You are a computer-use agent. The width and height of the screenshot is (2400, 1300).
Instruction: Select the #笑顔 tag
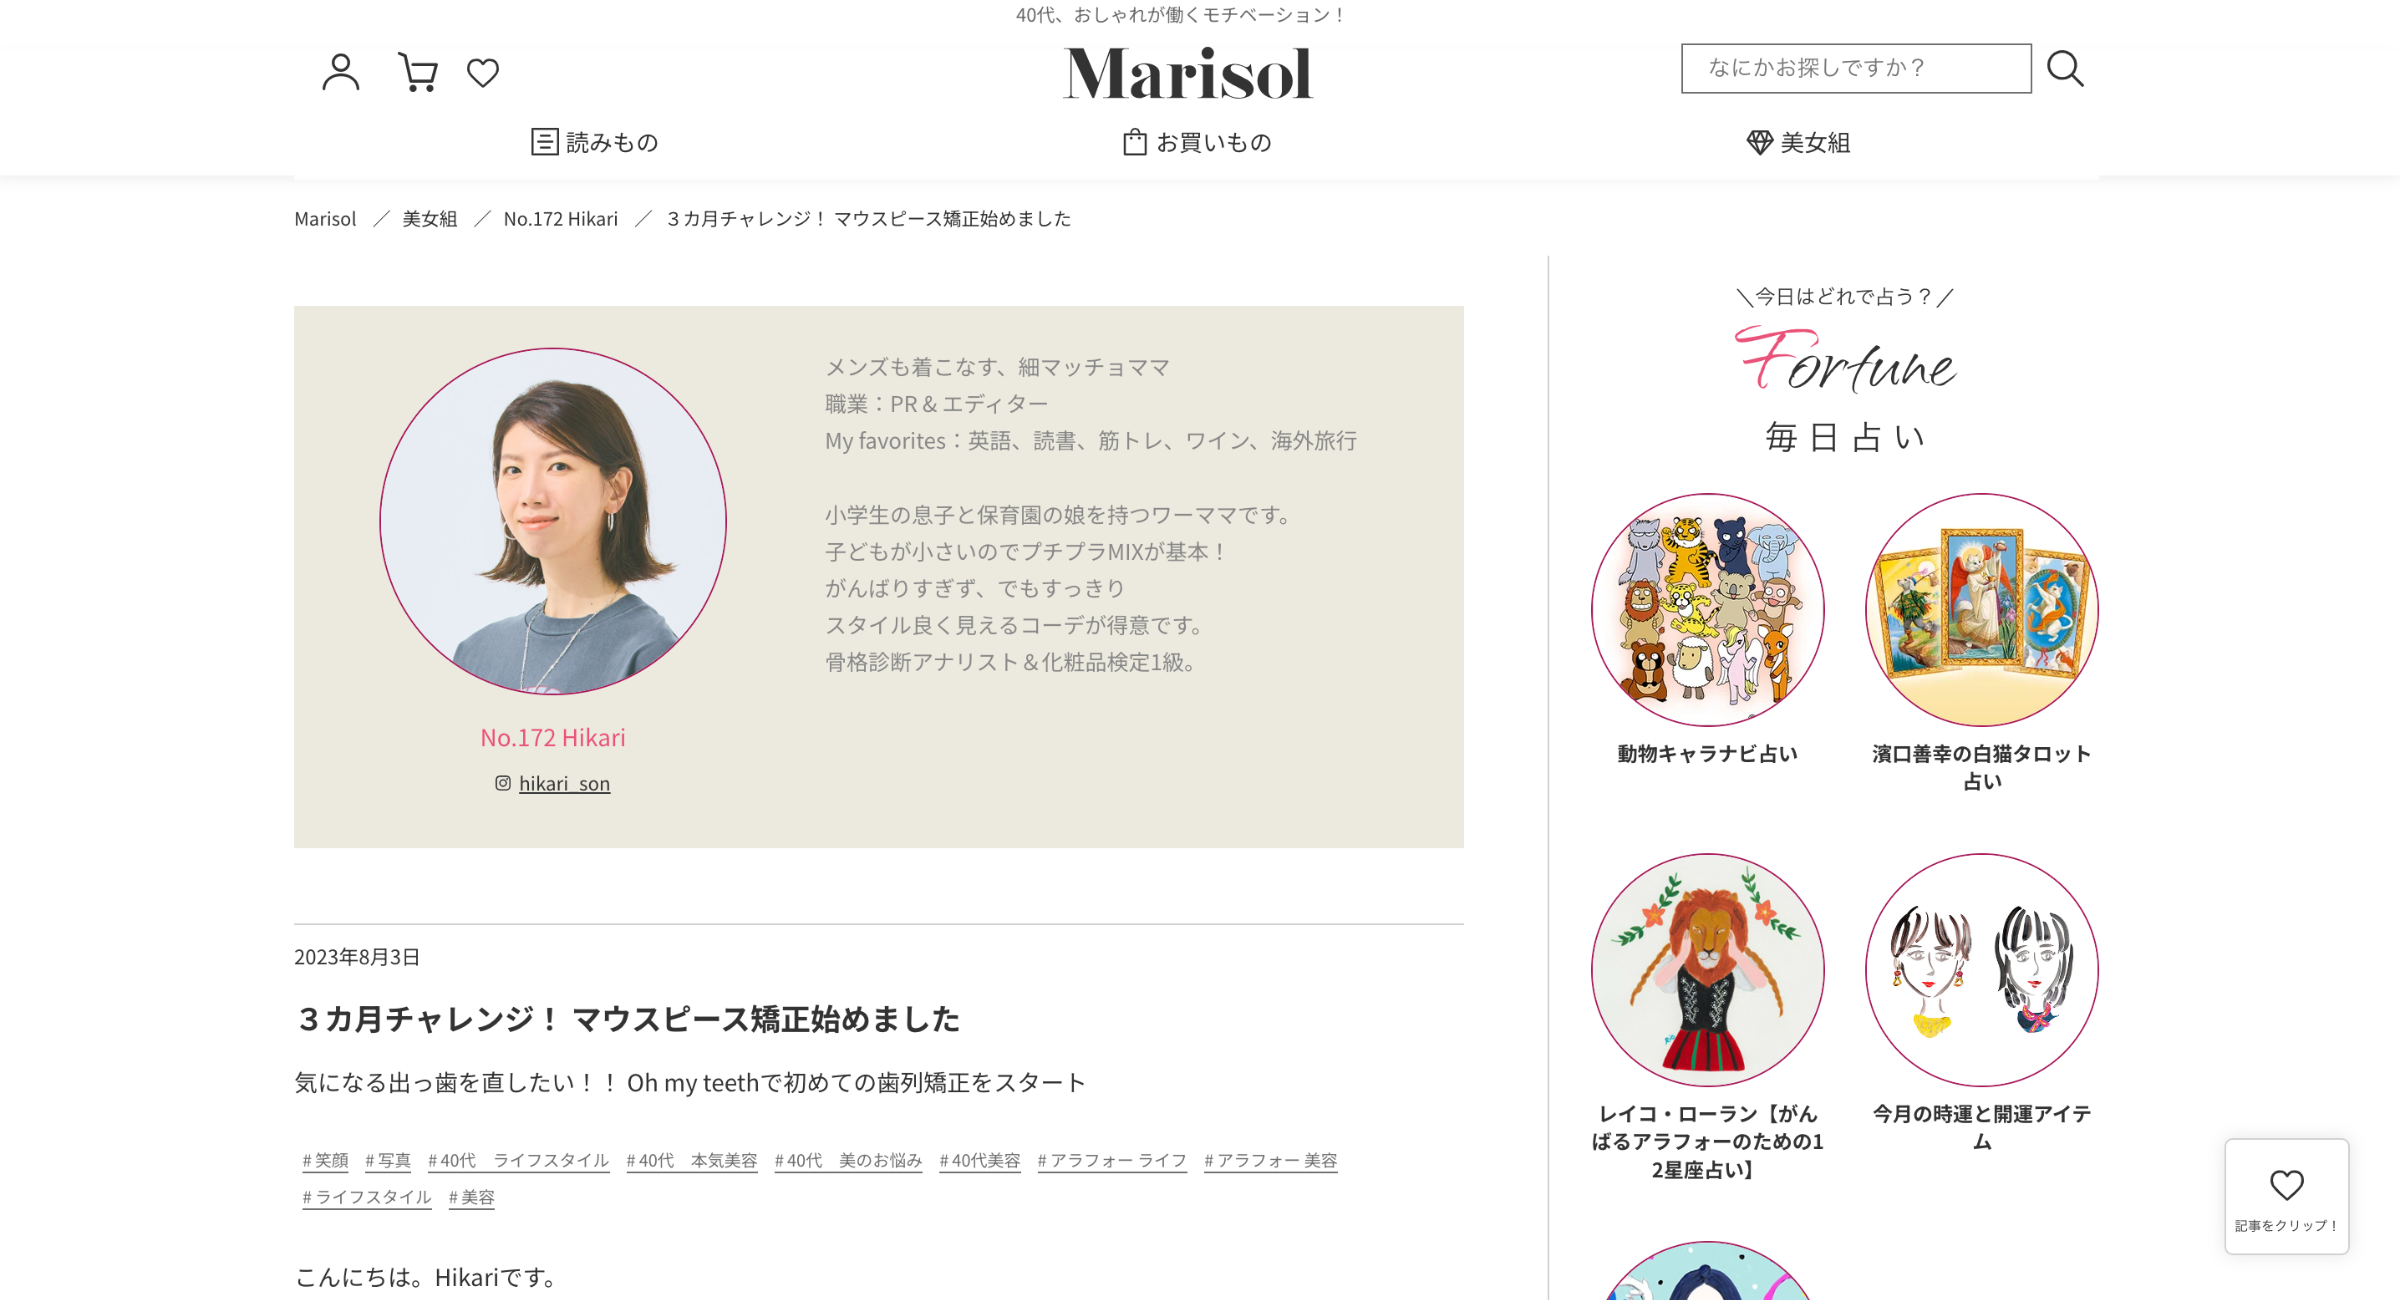(325, 1160)
